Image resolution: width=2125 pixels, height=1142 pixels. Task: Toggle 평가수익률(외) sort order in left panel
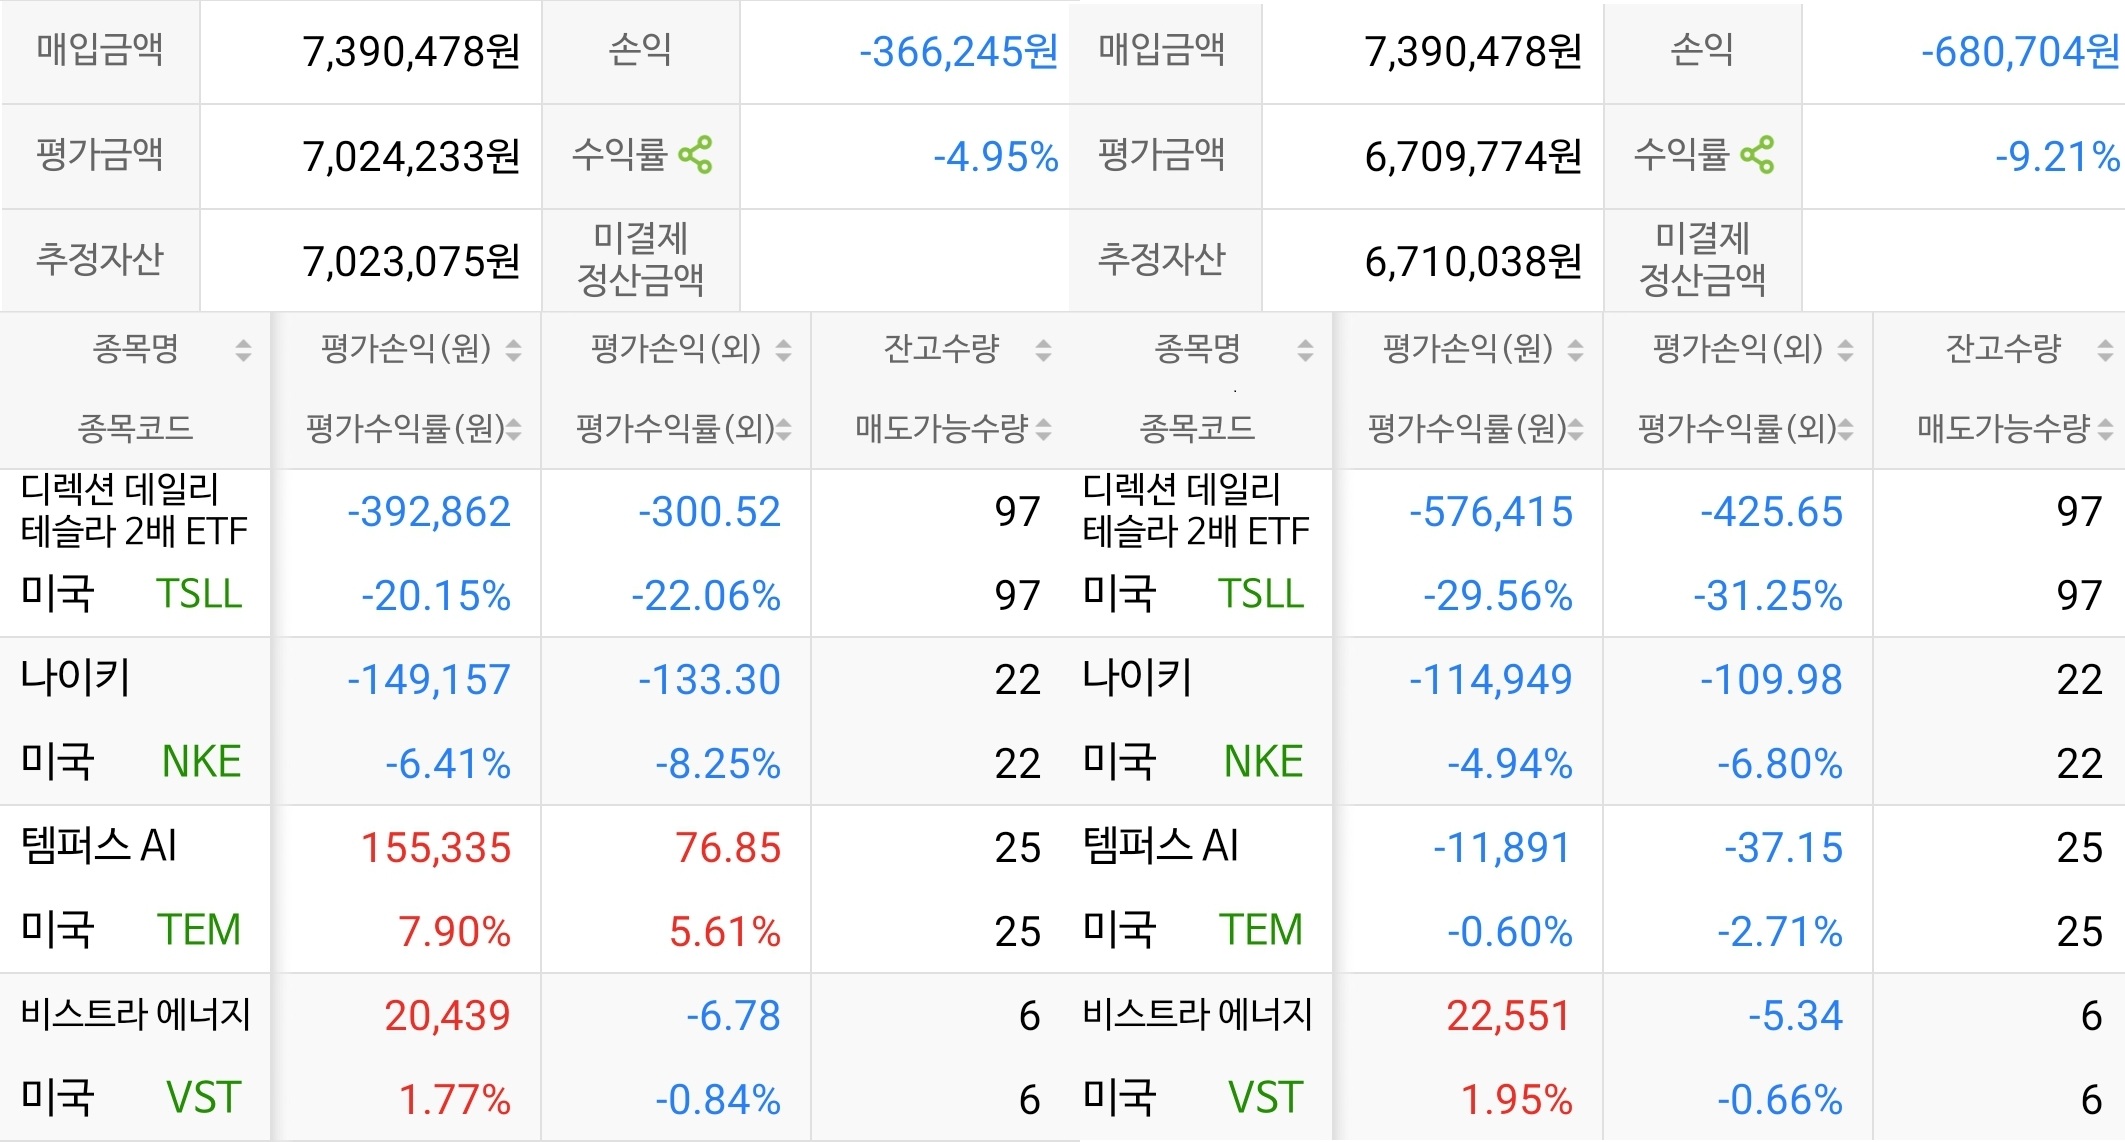click(784, 430)
